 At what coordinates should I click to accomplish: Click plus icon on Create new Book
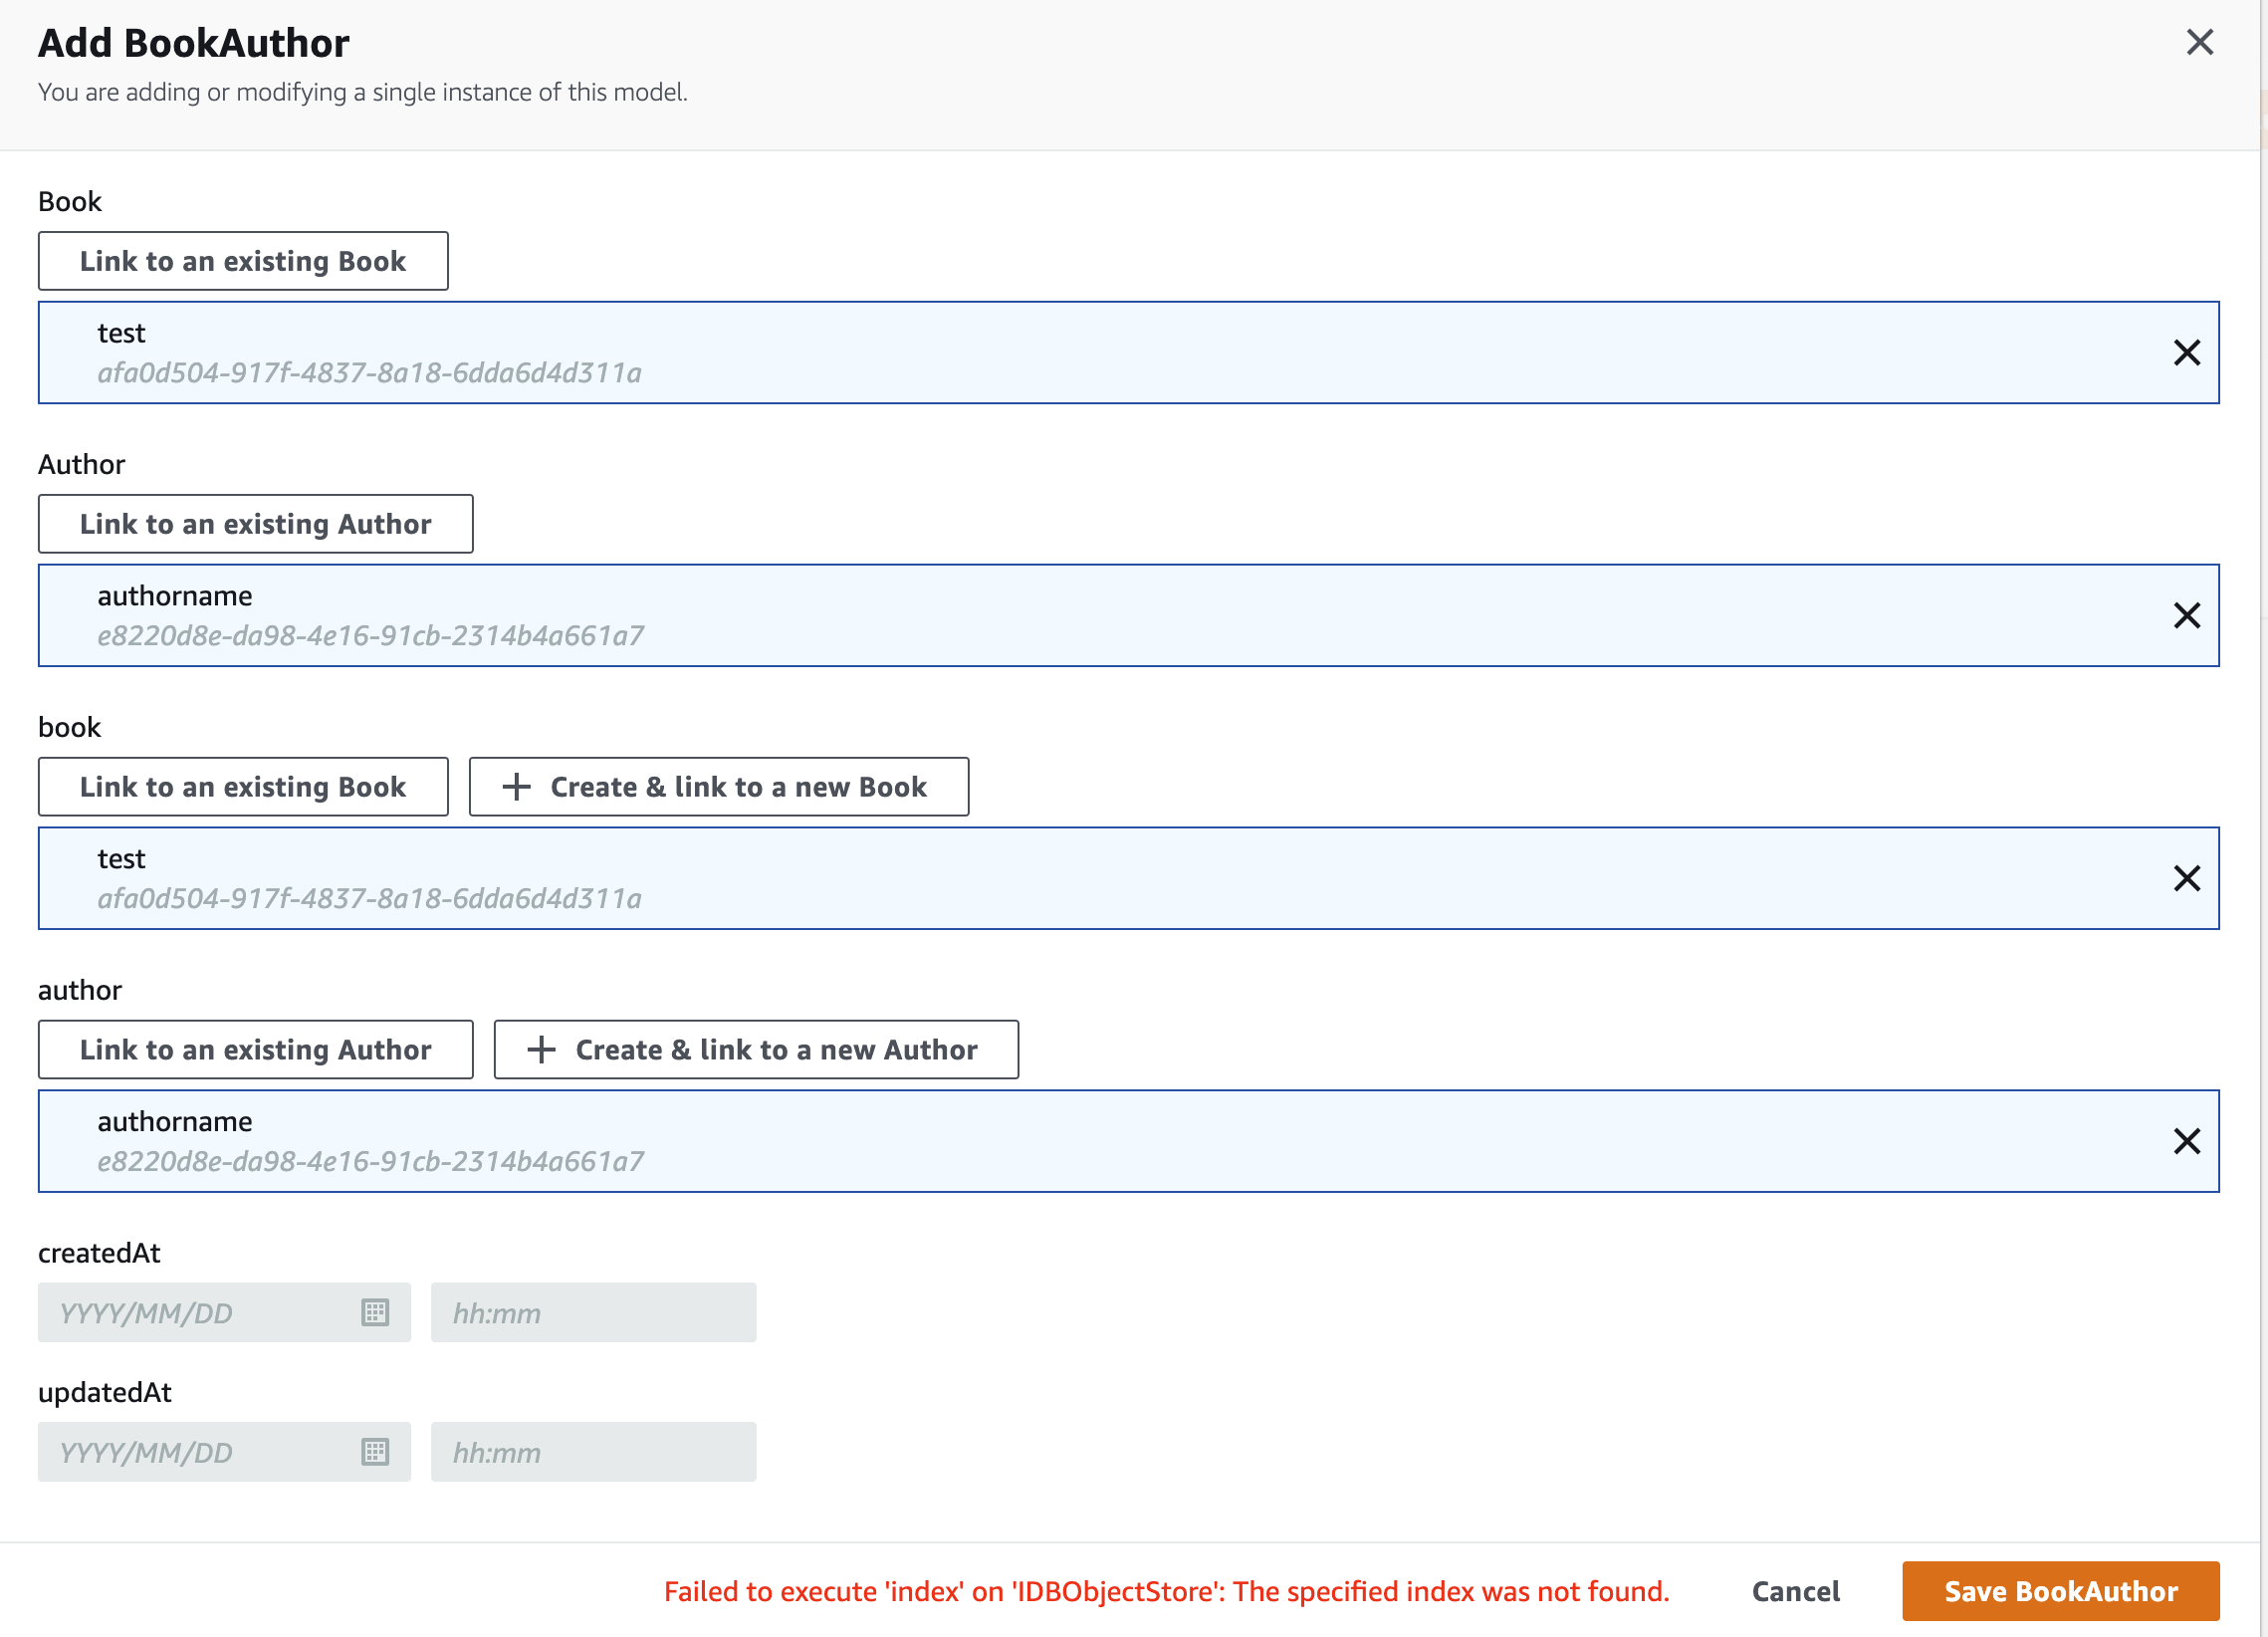tap(516, 787)
